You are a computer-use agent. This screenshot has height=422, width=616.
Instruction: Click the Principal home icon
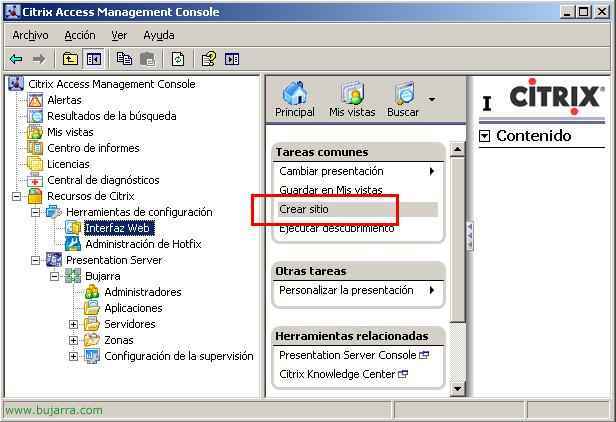pos(295,99)
